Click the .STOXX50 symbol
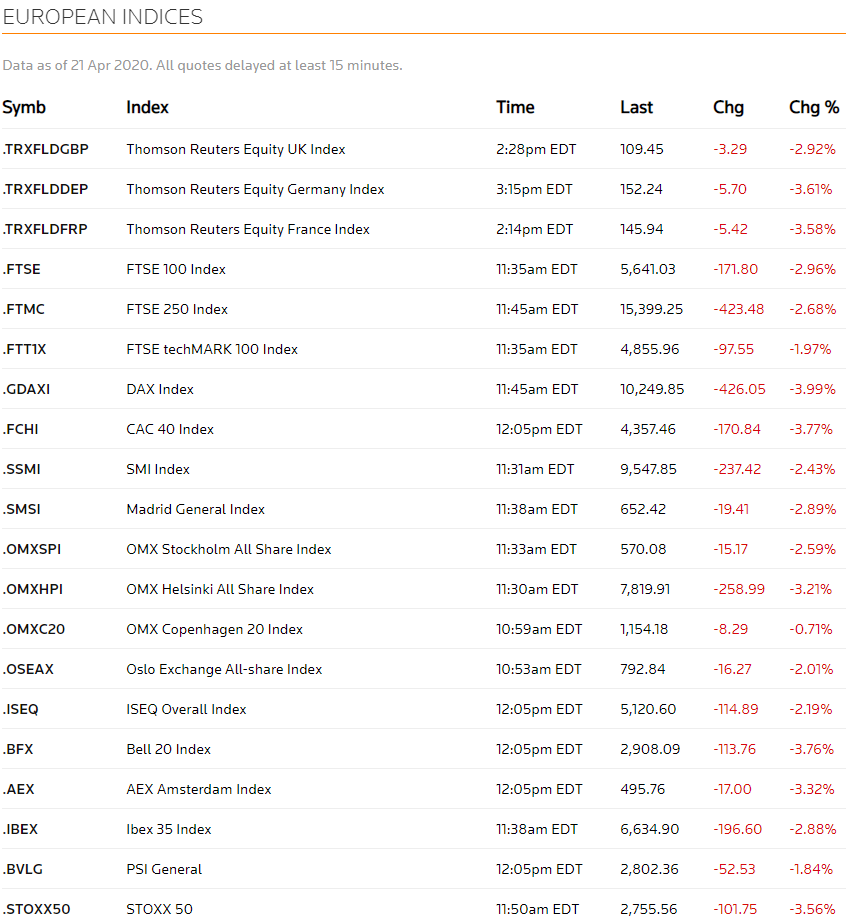Image resolution: width=846 pixels, height=924 pixels. coord(36,909)
